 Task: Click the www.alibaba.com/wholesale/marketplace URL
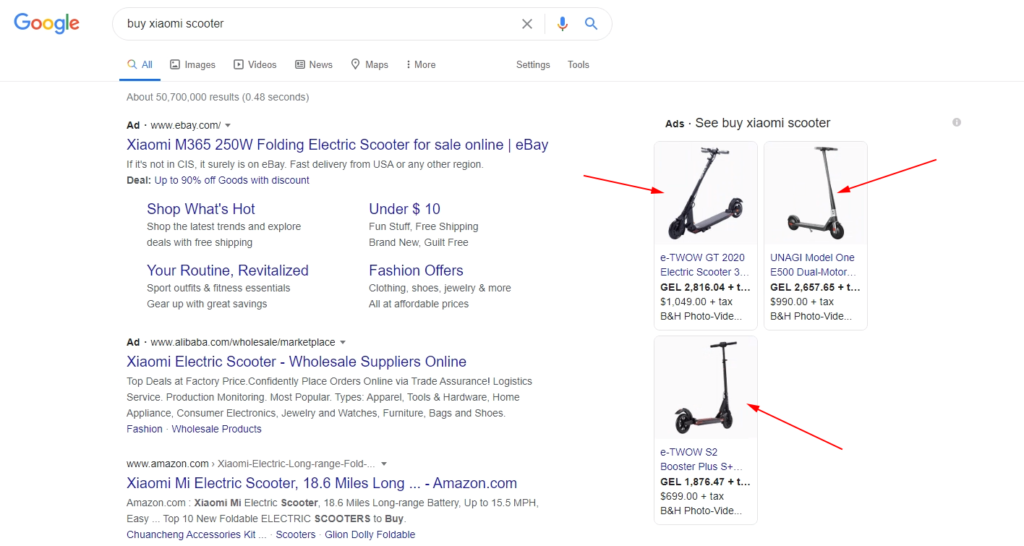[243, 342]
